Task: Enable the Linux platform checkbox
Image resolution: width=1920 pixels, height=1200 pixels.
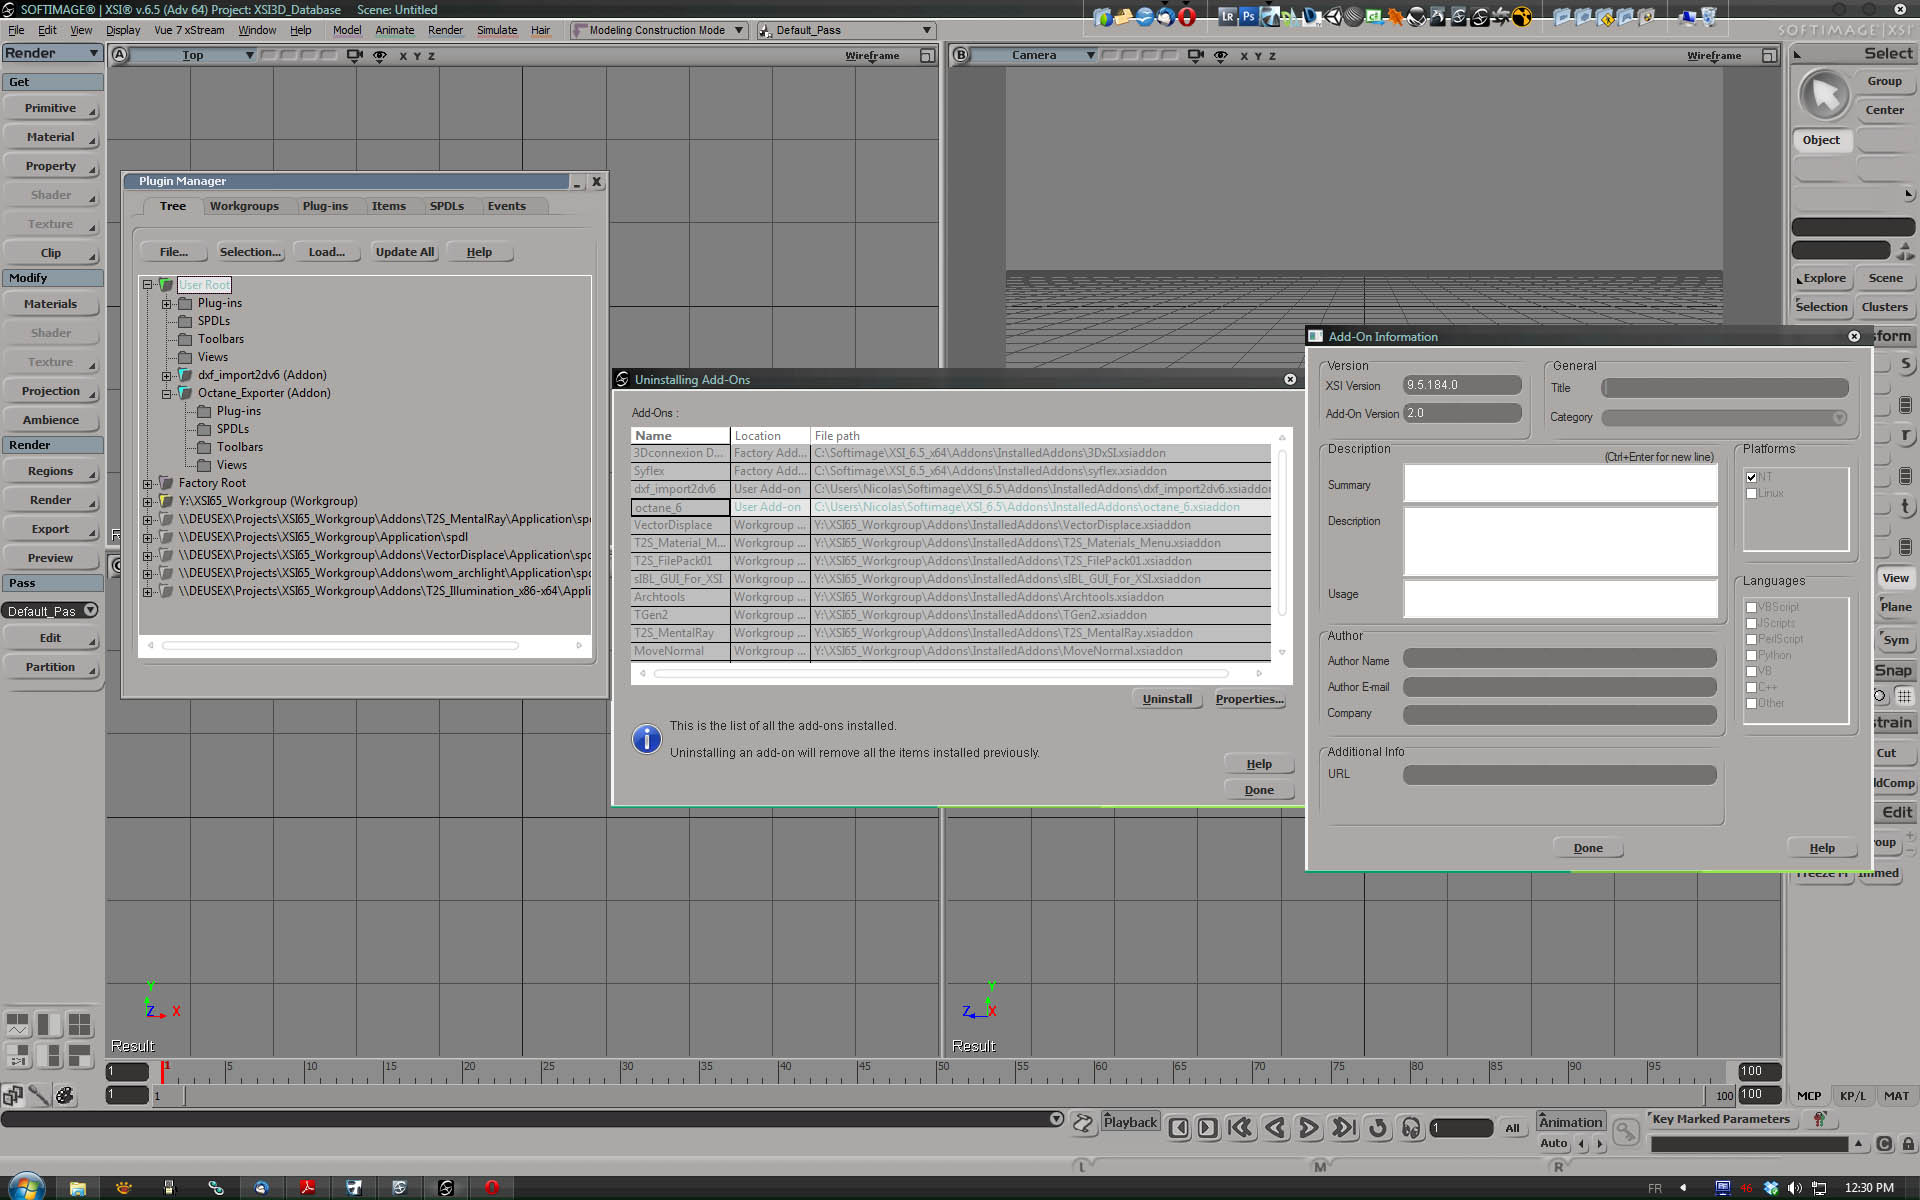Action: tap(1751, 493)
